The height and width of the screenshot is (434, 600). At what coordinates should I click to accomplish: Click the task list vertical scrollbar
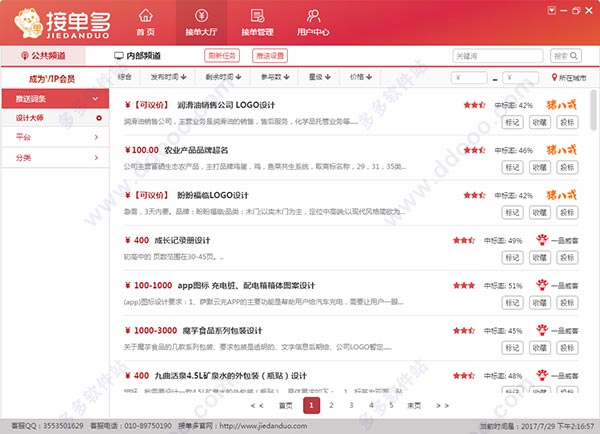point(593,110)
